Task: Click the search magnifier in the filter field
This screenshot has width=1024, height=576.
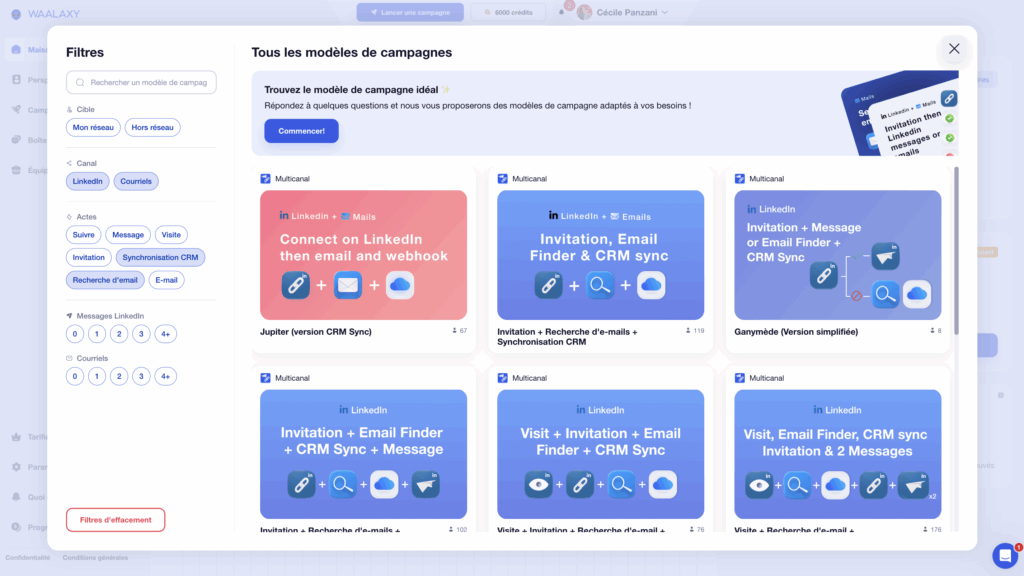Action: [x=79, y=82]
